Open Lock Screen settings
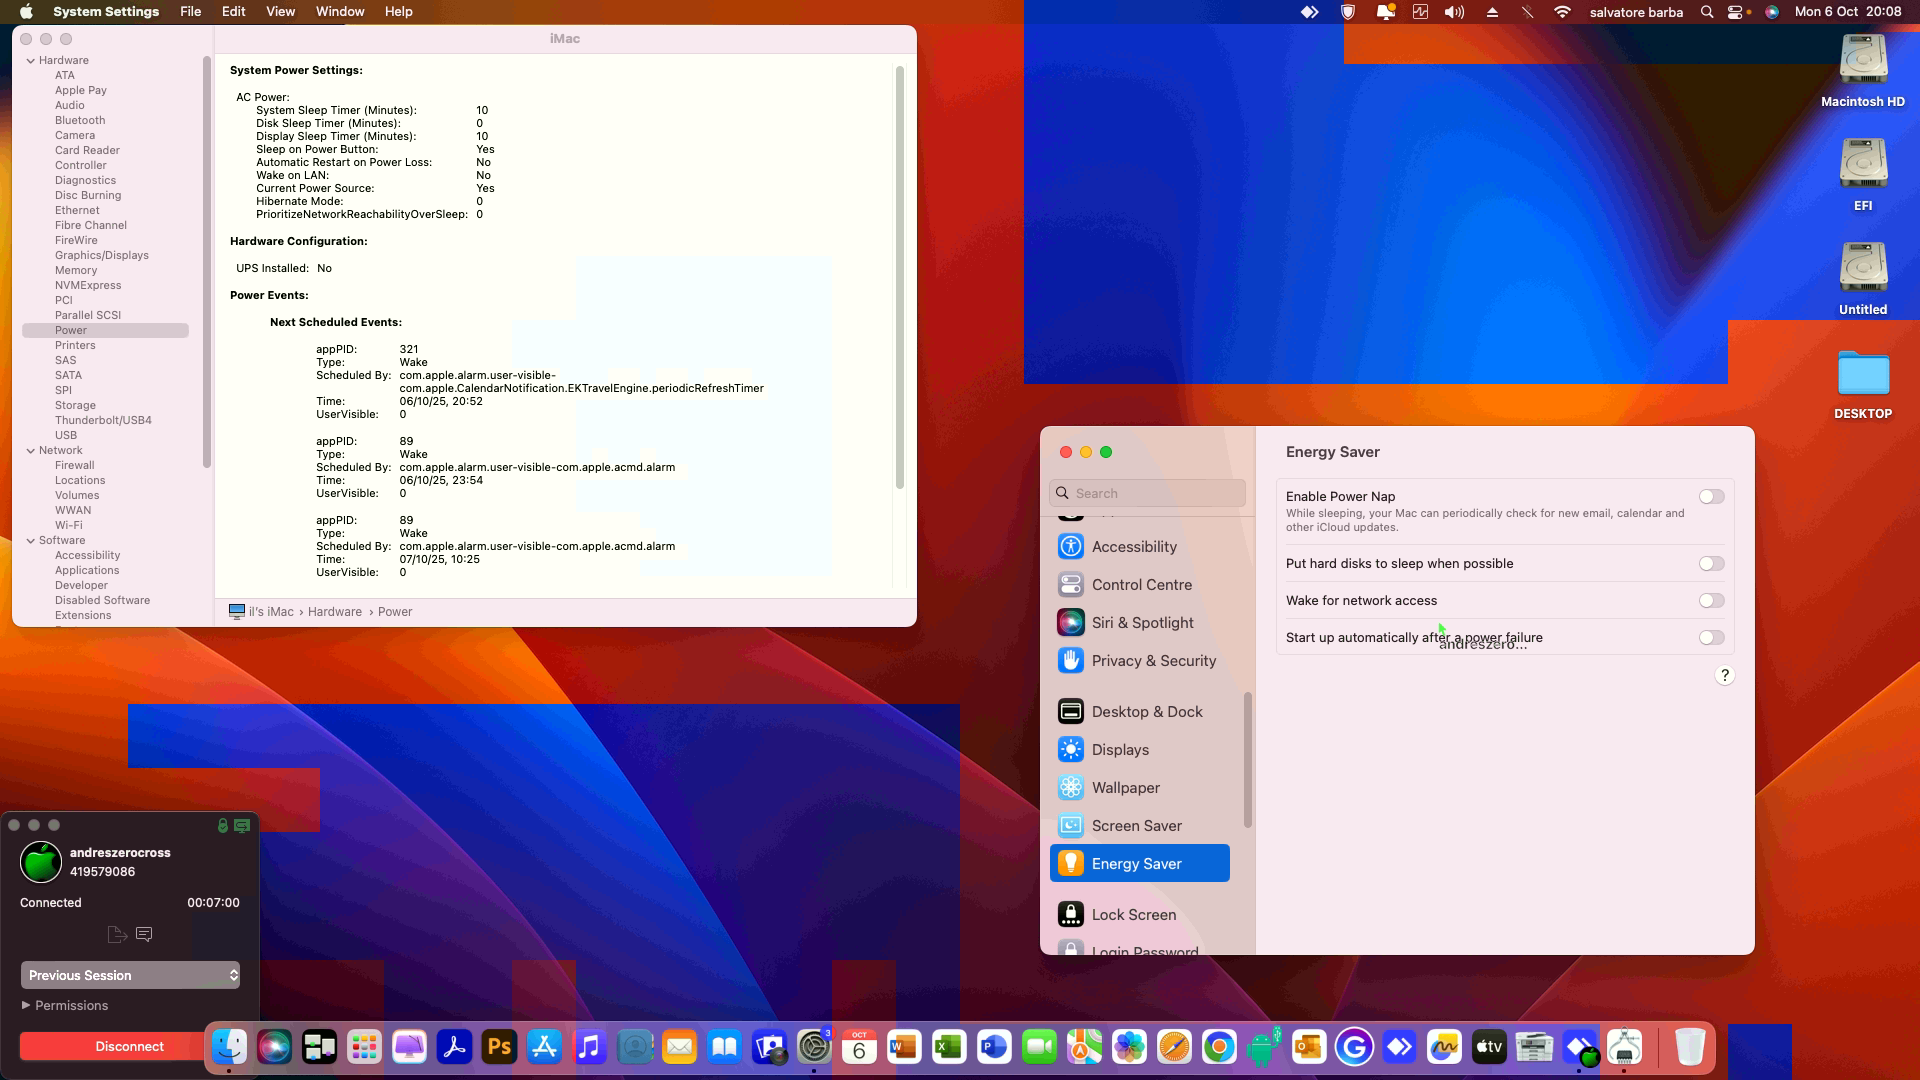 (1134, 914)
